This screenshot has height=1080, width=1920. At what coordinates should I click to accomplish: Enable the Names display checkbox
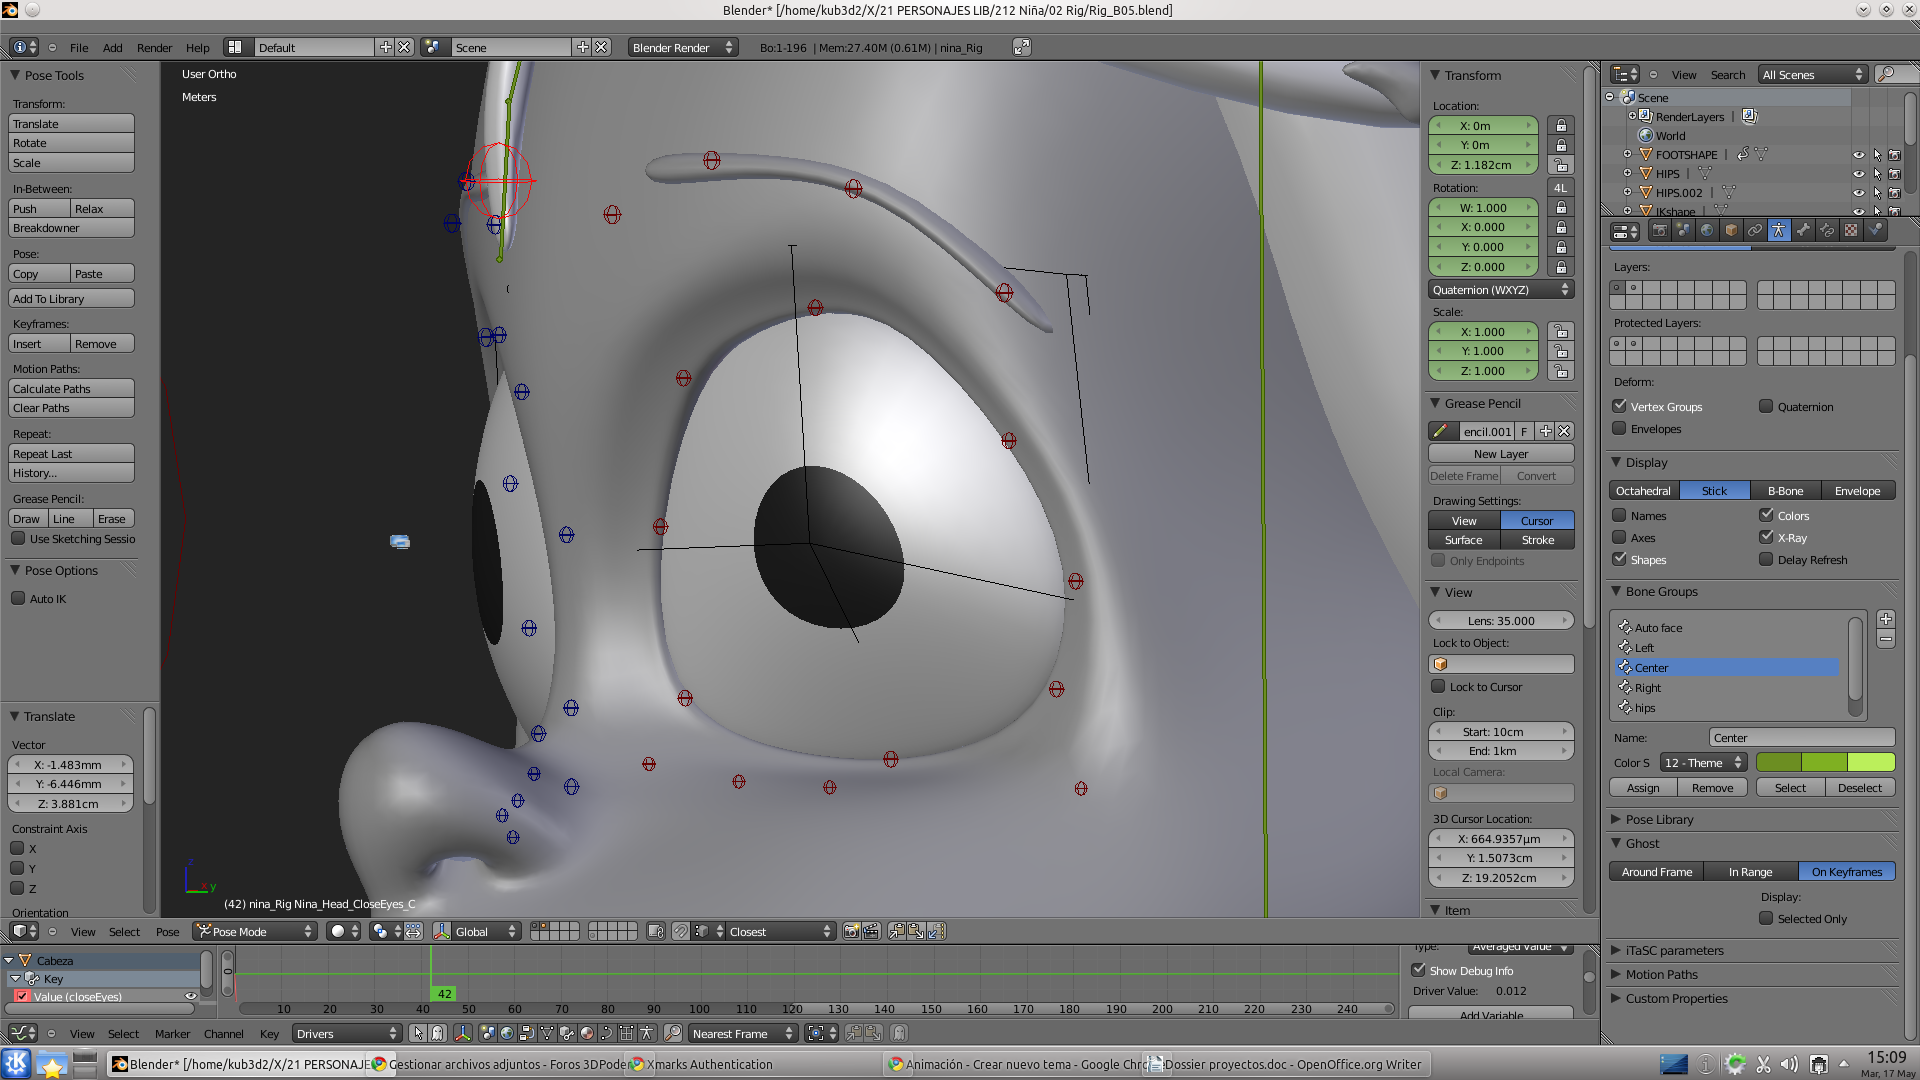(1619, 516)
